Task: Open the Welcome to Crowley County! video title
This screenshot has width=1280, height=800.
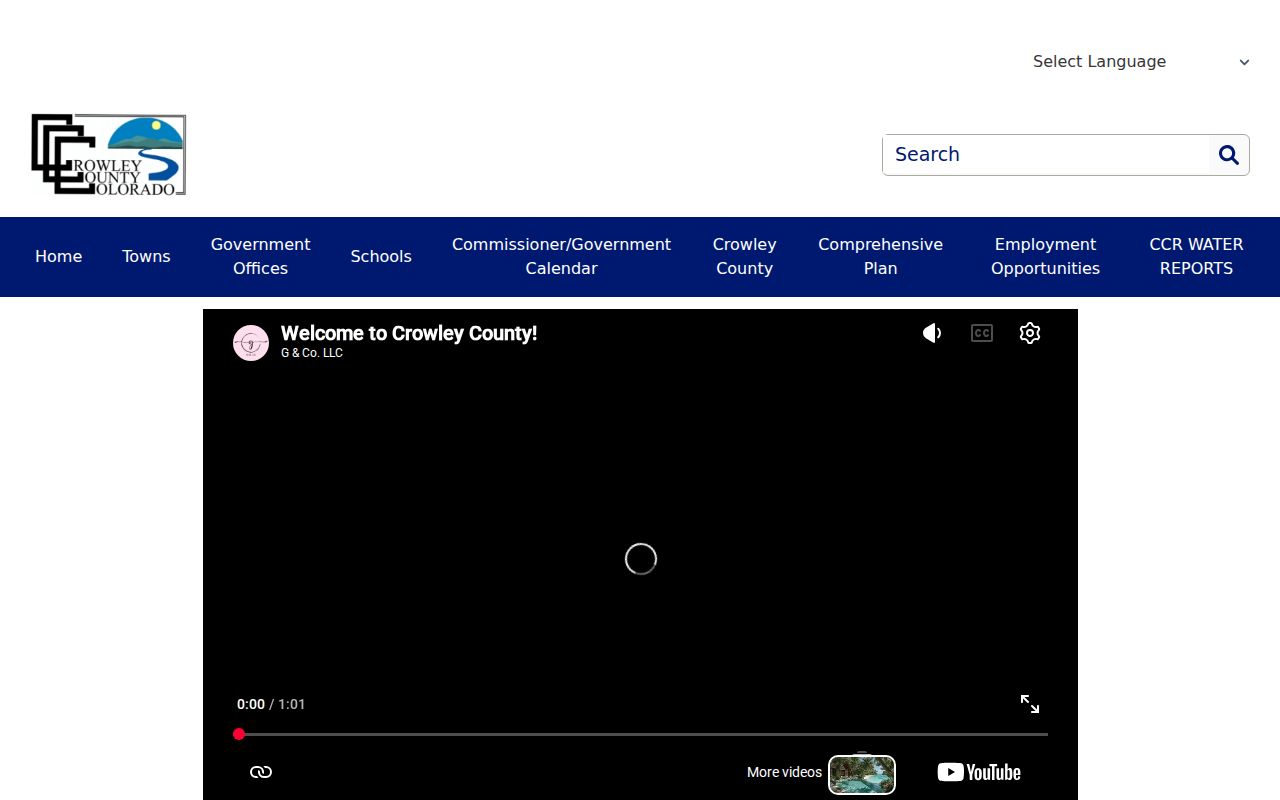Action: coord(409,333)
